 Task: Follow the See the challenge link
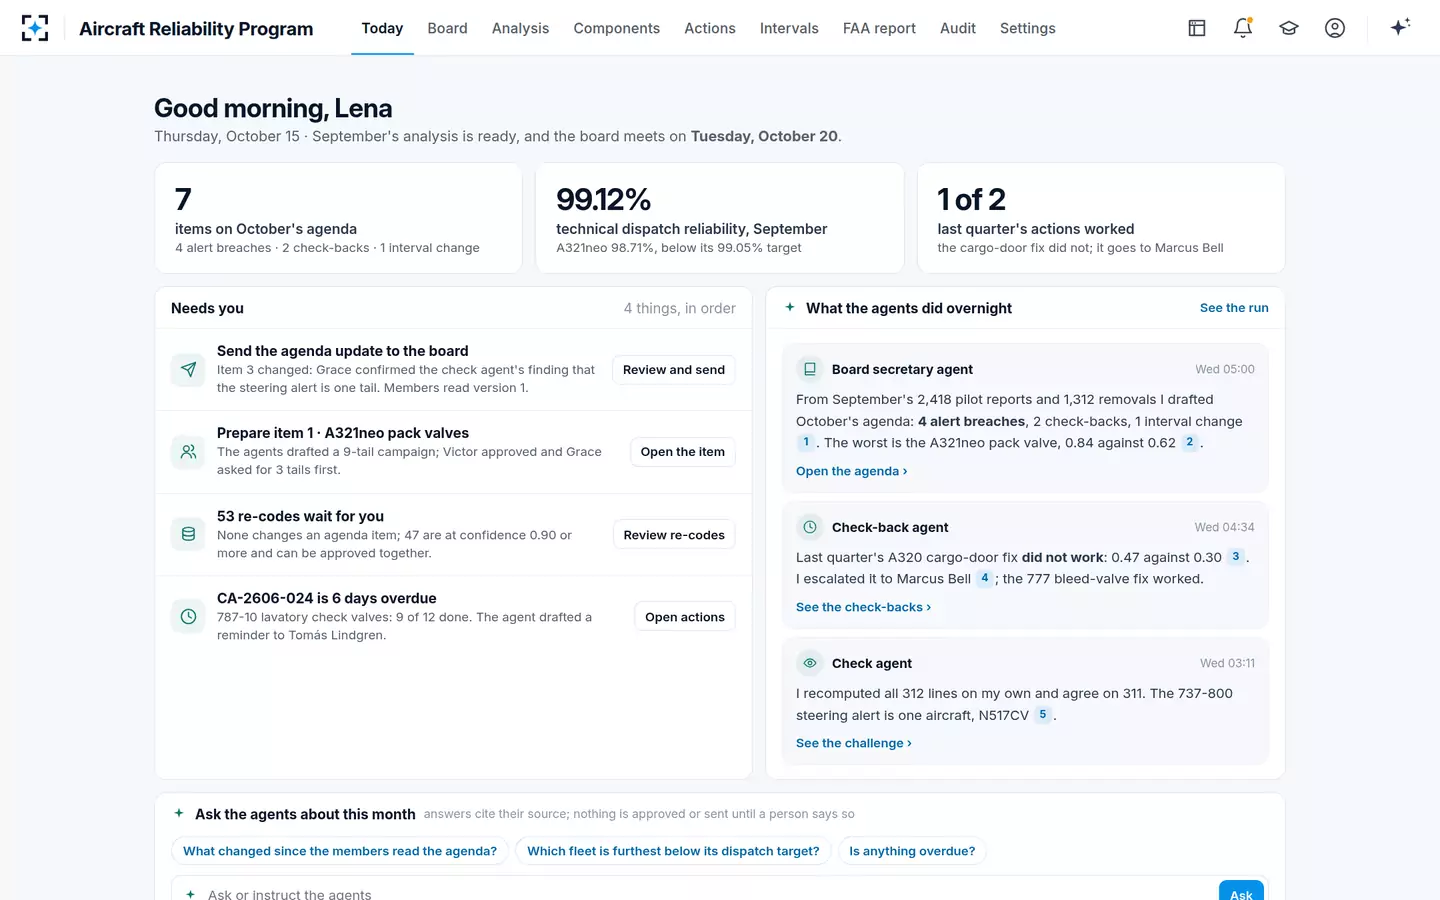[x=854, y=743]
